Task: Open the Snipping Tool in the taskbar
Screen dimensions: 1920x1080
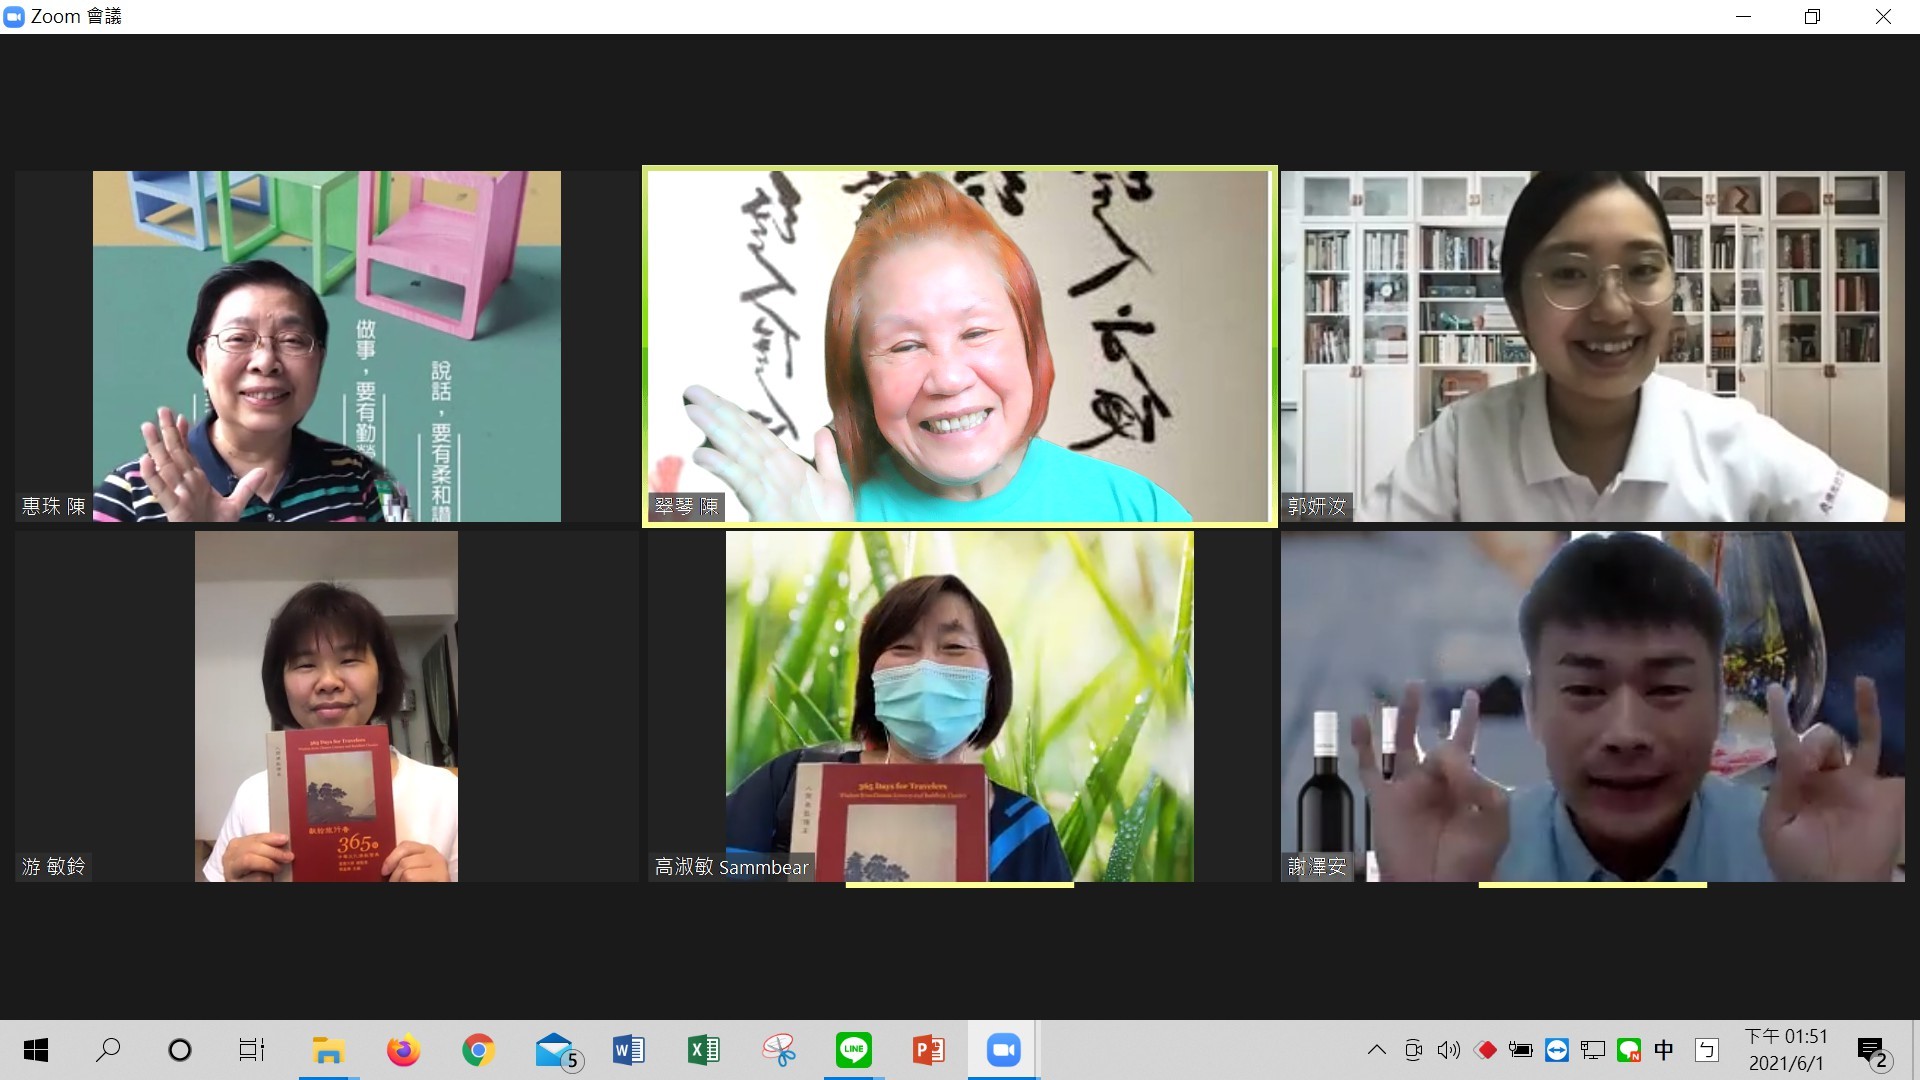Action: 779,1050
